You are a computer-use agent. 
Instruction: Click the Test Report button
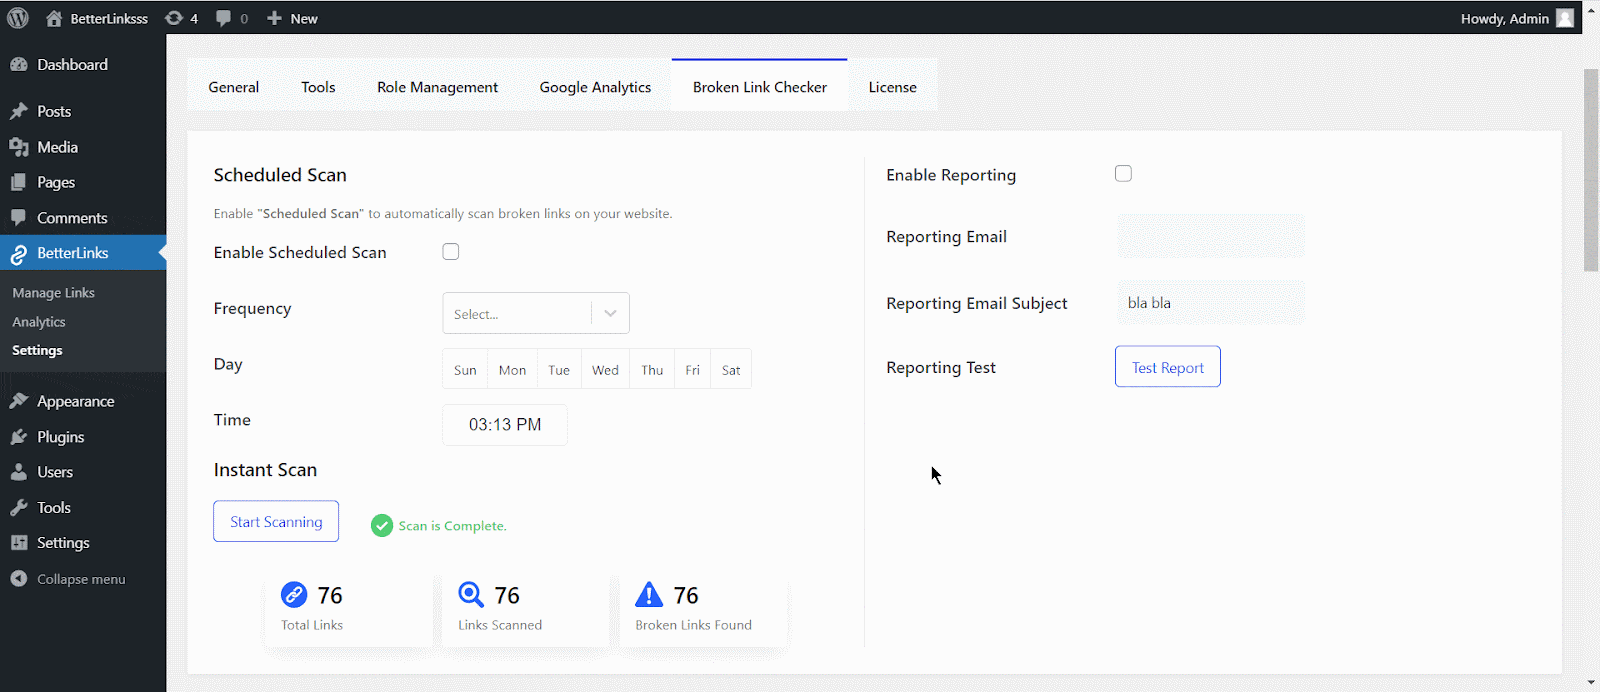click(x=1167, y=367)
